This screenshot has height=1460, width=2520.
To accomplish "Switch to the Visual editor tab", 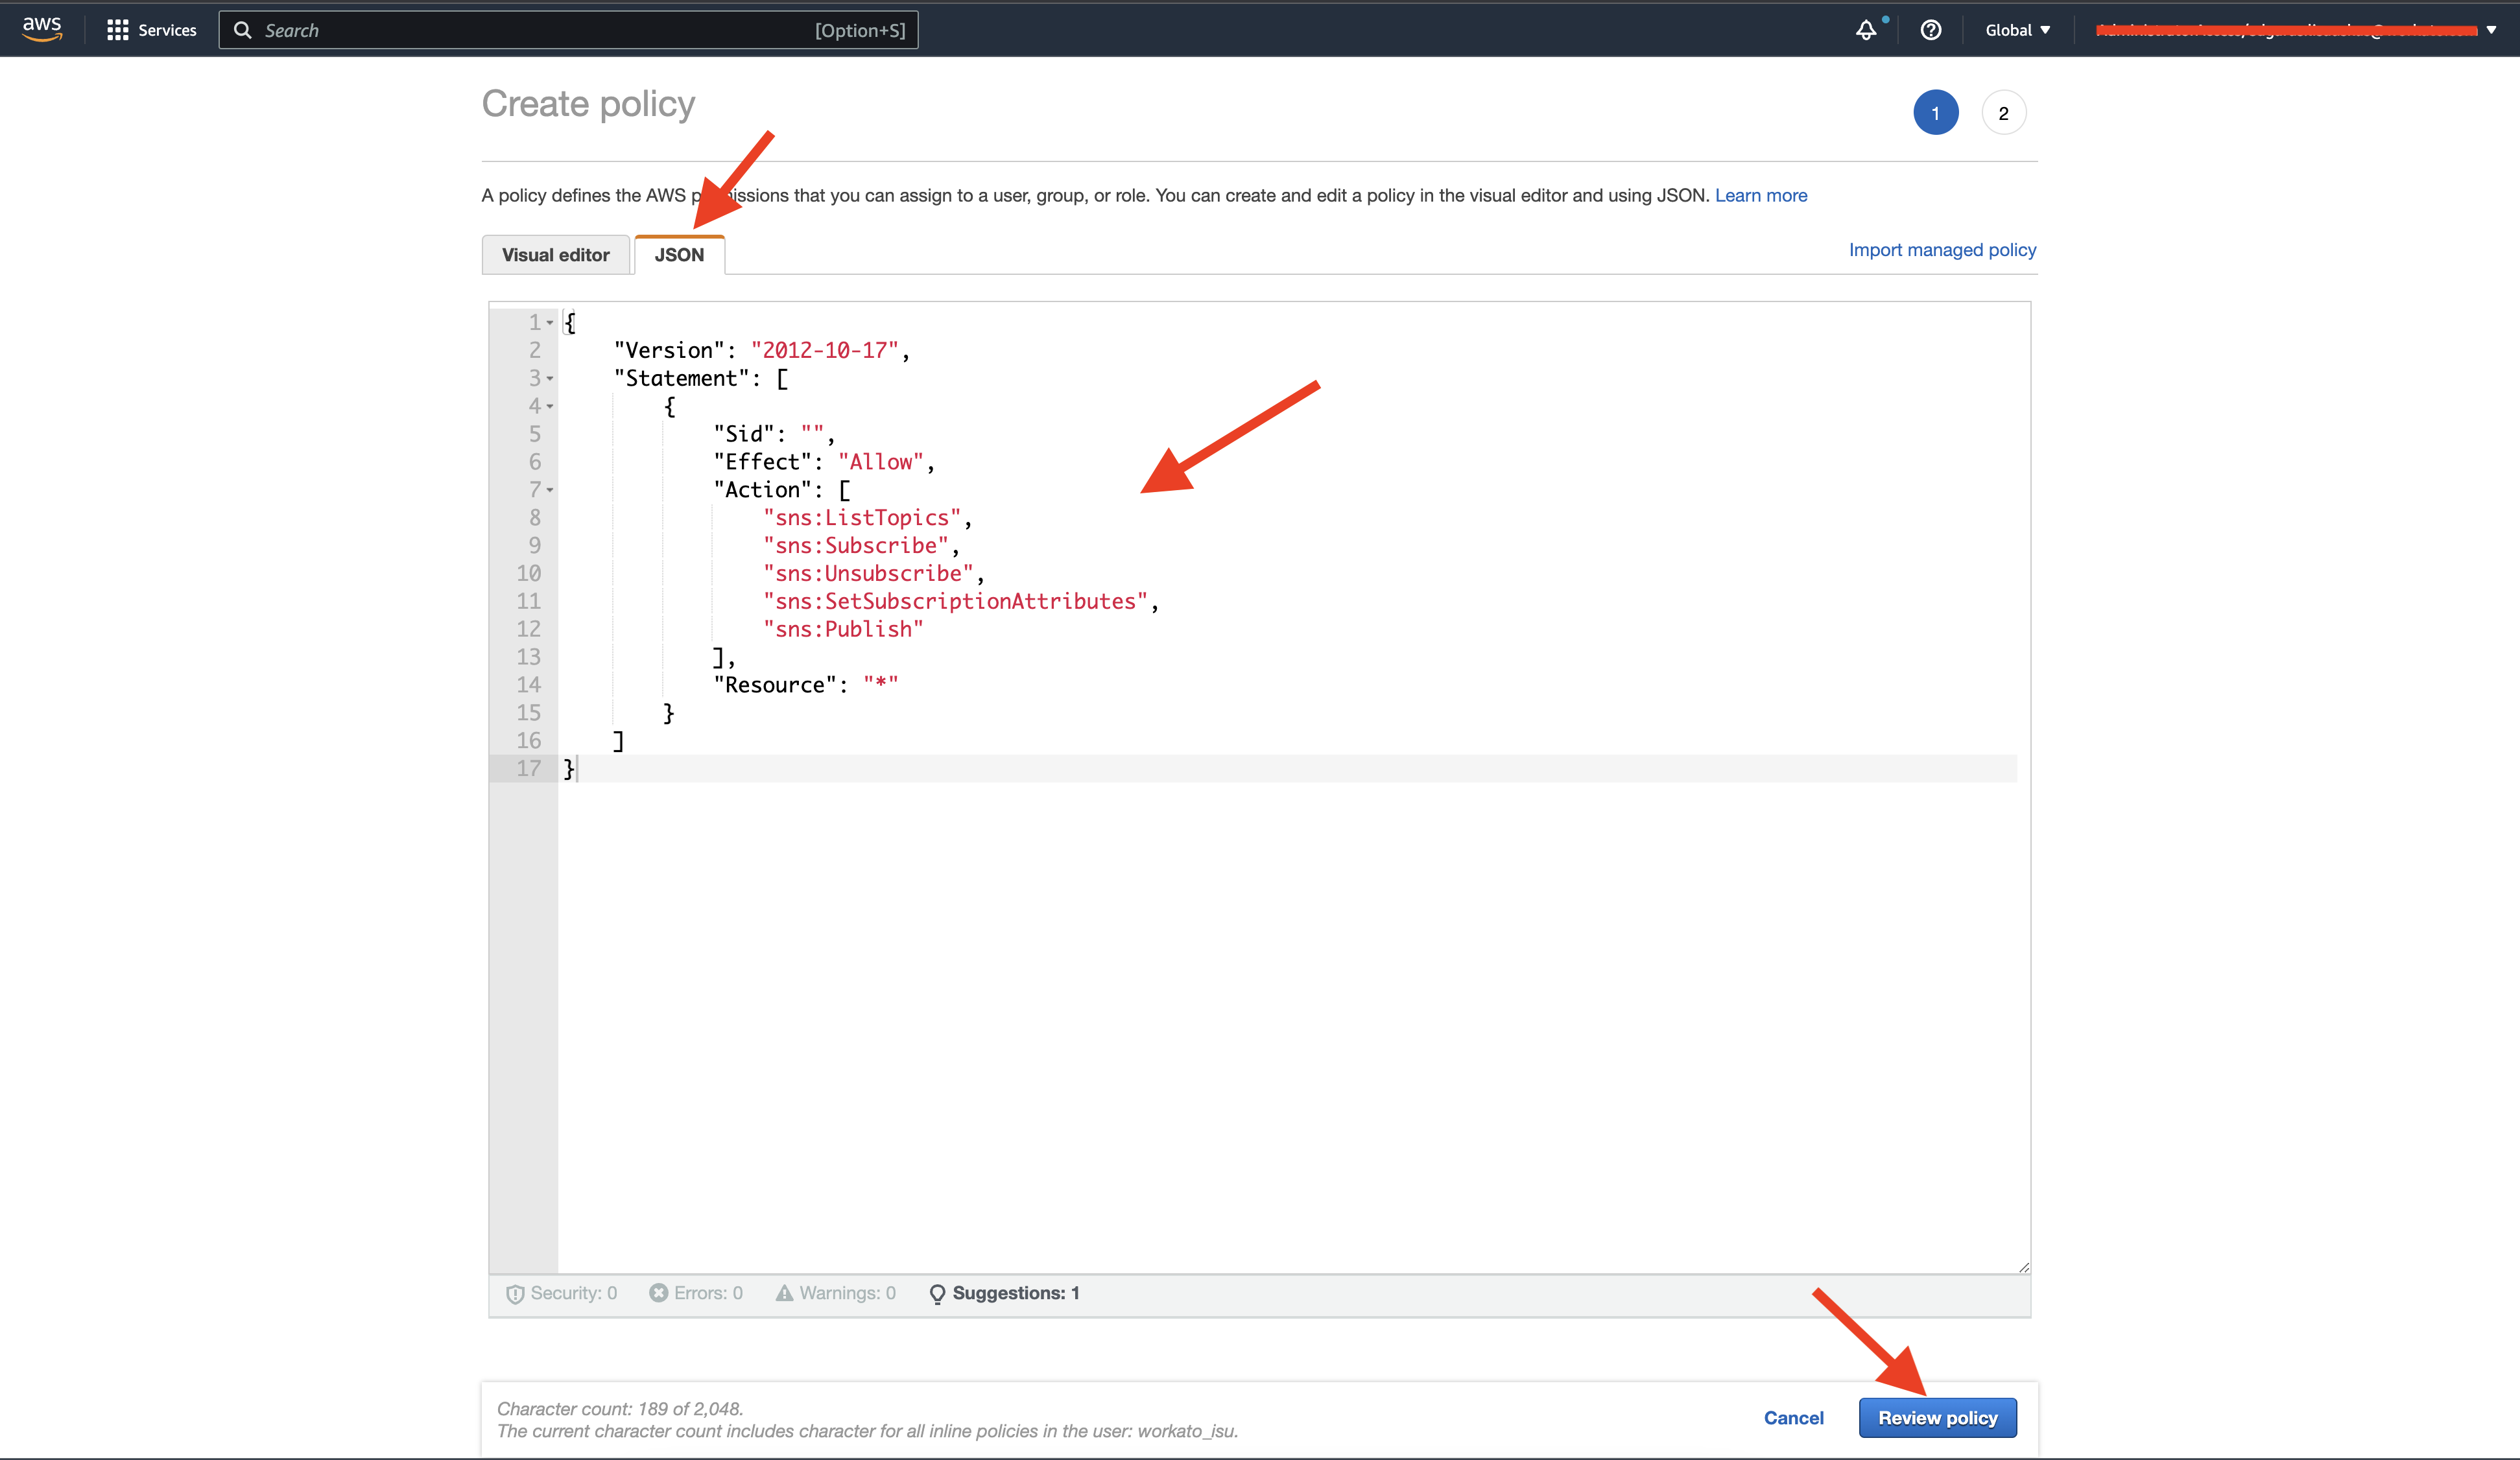I will [555, 255].
